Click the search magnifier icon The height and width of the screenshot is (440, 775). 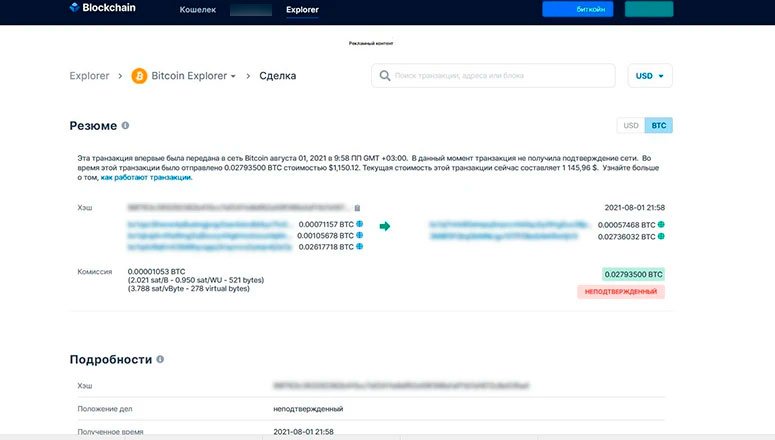[384, 76]
